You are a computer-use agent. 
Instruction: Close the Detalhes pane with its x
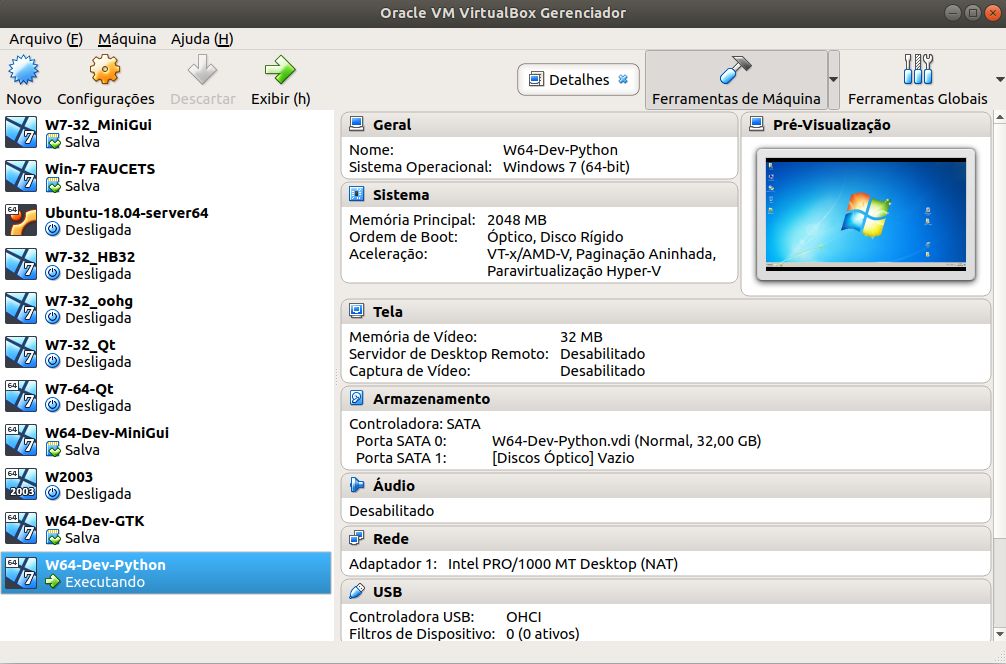tap(624, 80)
